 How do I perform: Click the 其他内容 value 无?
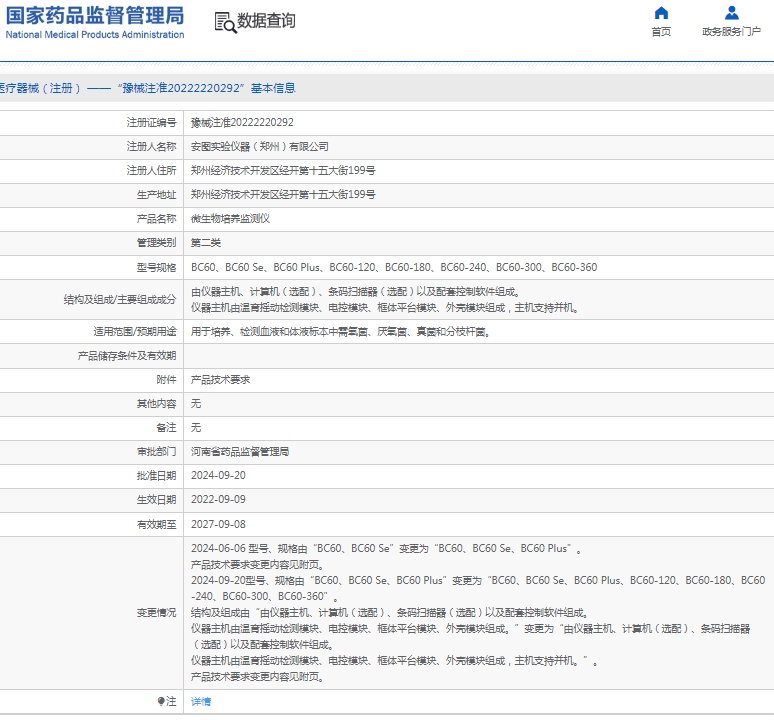tap(196, 404)
